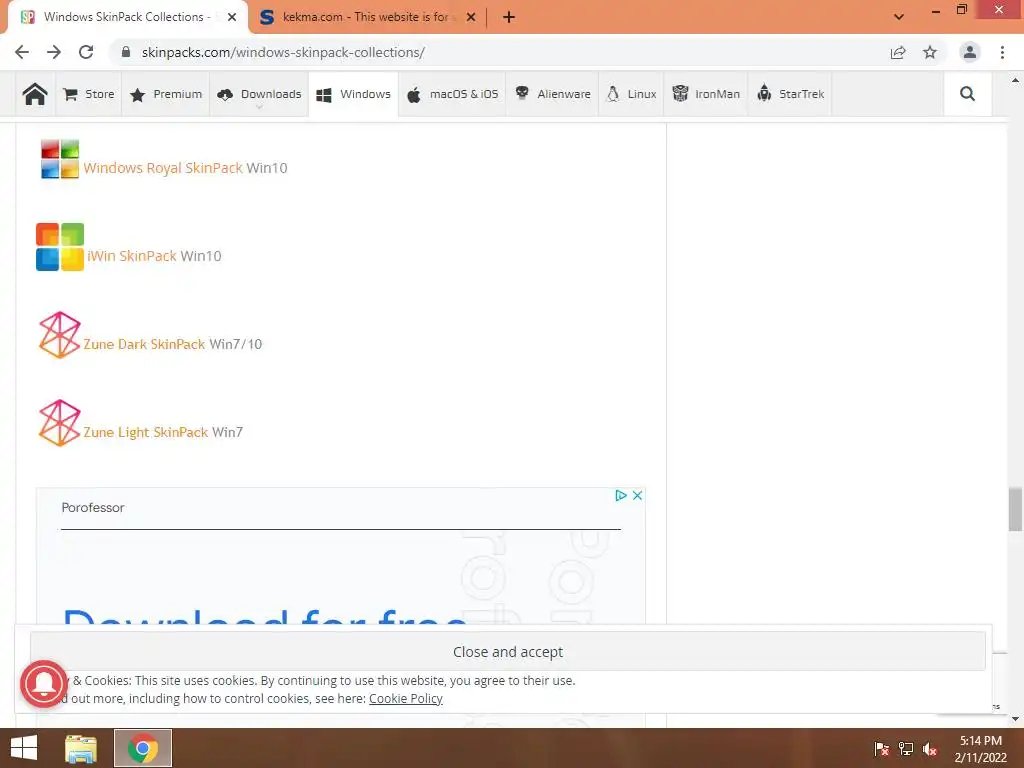Image resolution: width=1024 pixels, height=768 pixels.
Task: Click the red notification bell icon
Action: click(x=44, y=684)
